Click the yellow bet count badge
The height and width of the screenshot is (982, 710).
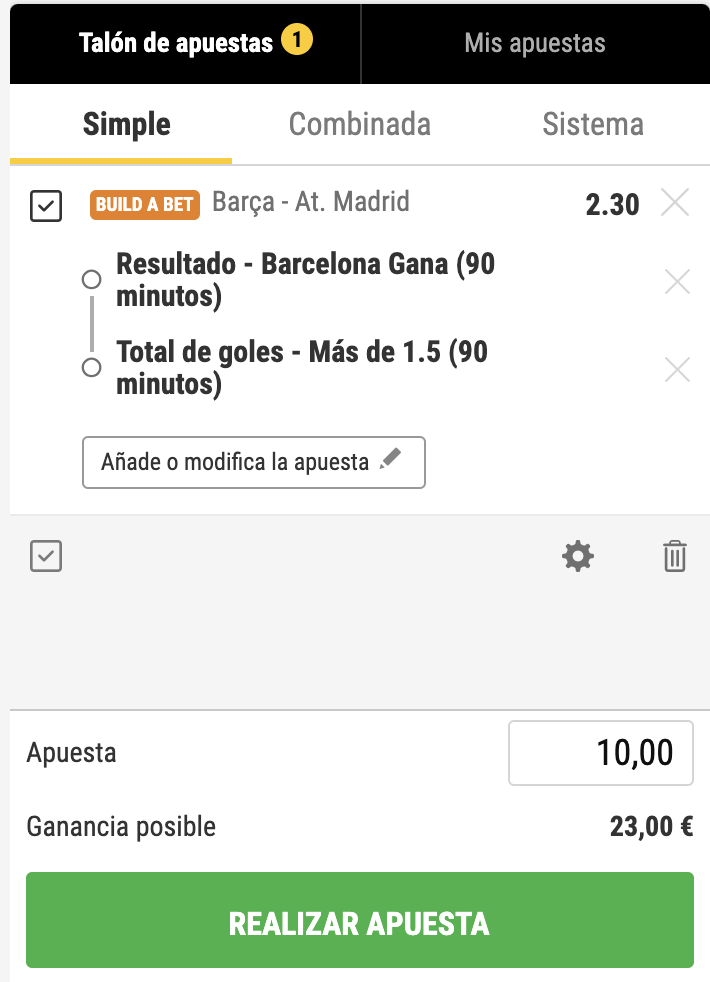click(x=297, y=42)
